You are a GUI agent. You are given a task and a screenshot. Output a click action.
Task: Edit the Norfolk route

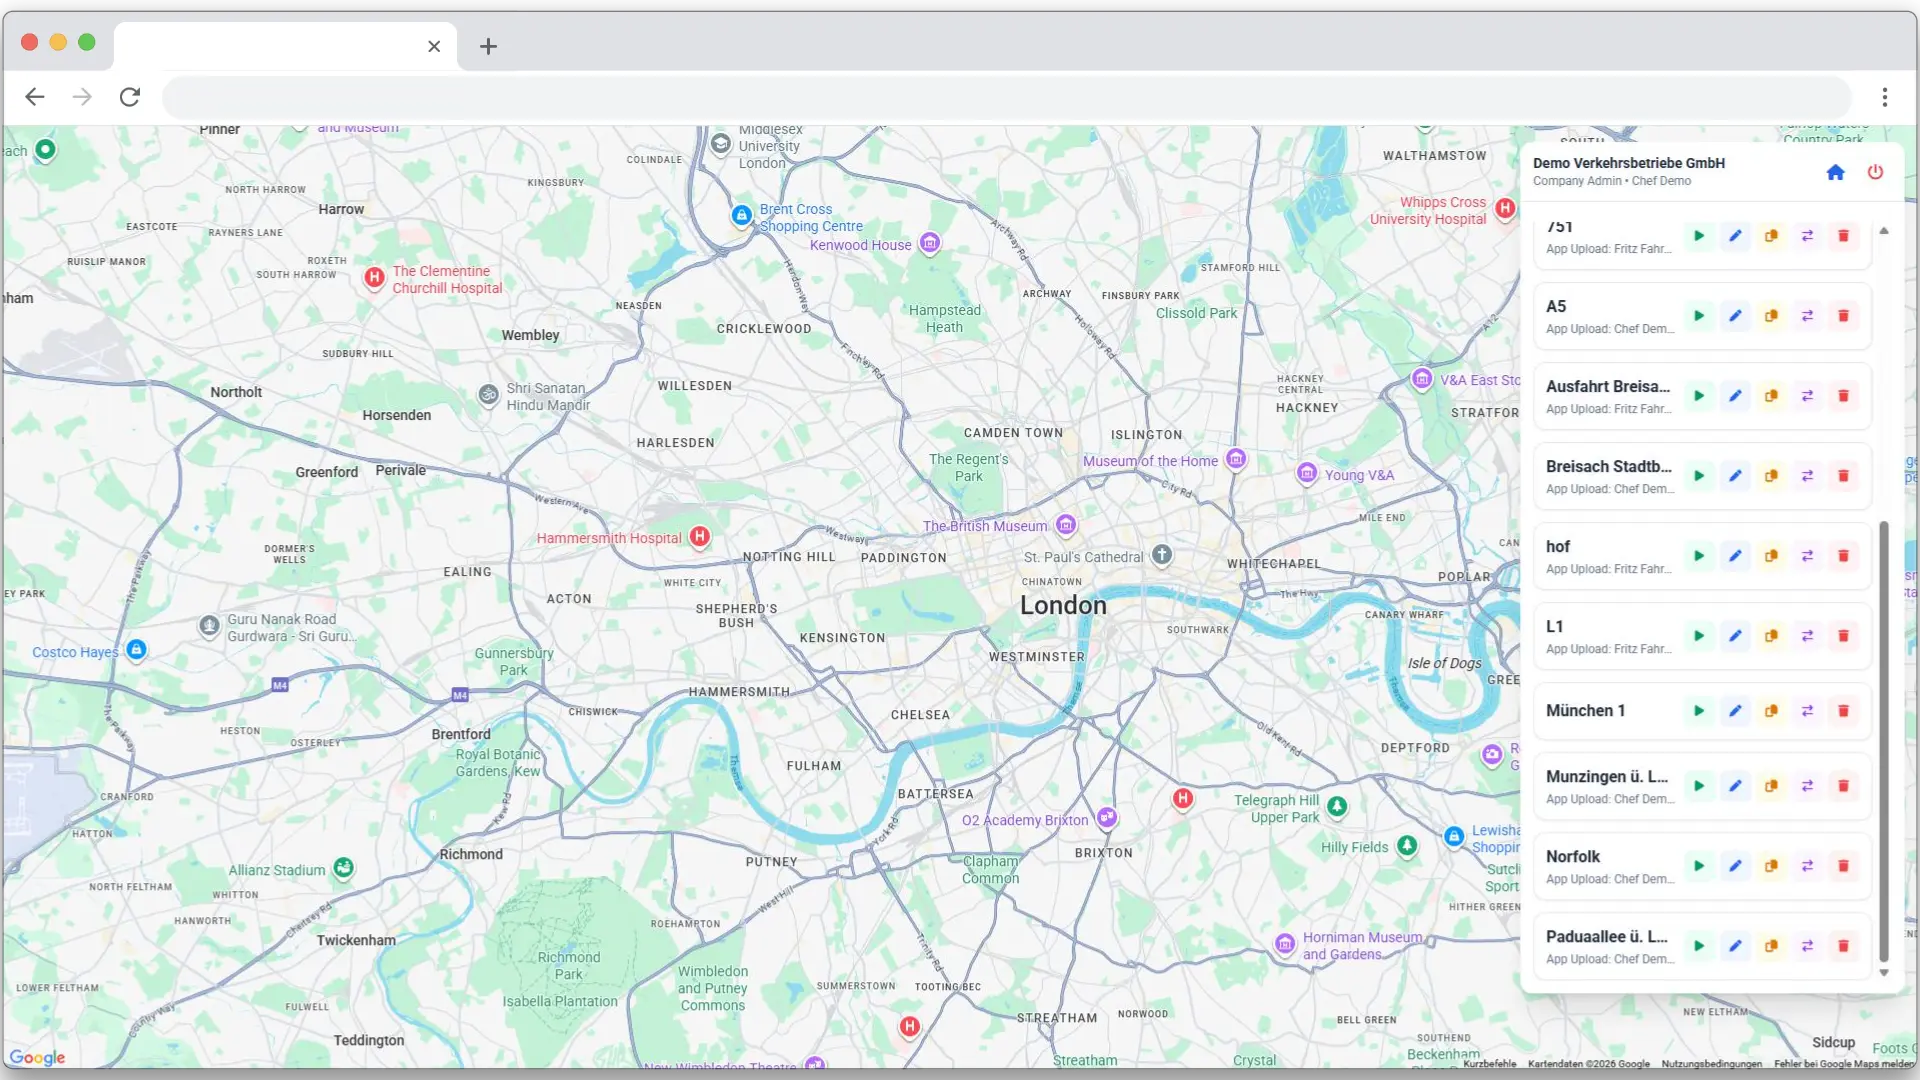(x=1735, y=866)
